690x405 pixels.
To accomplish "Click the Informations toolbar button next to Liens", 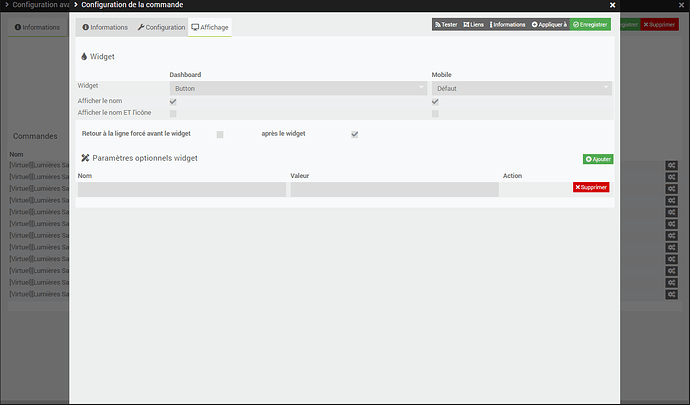I will click(507, 25).
